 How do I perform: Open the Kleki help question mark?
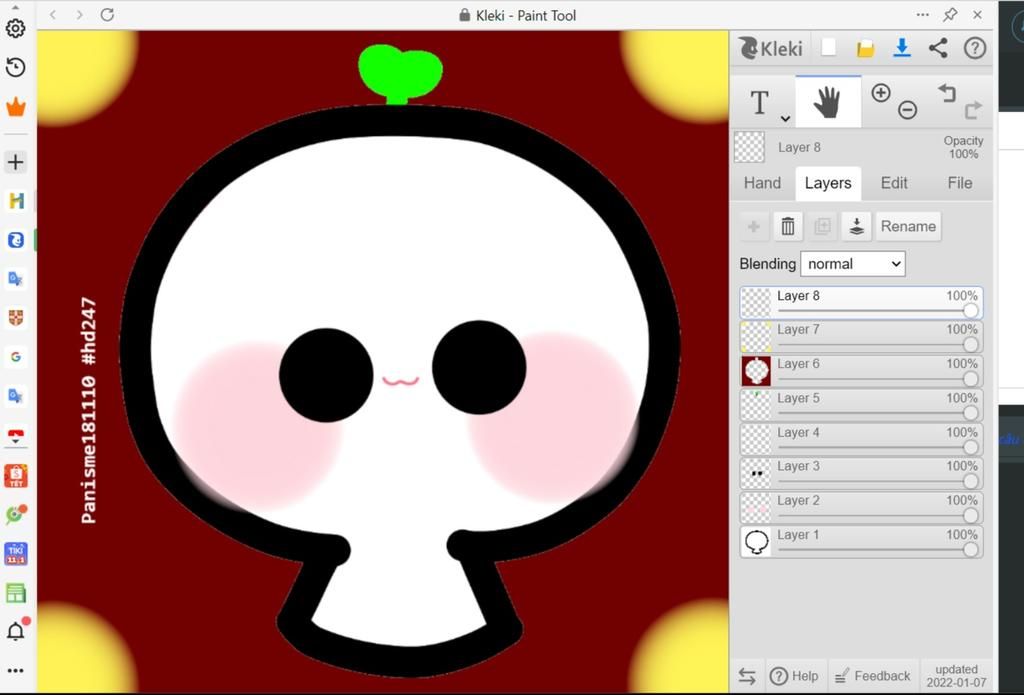[x=974, y=48]
